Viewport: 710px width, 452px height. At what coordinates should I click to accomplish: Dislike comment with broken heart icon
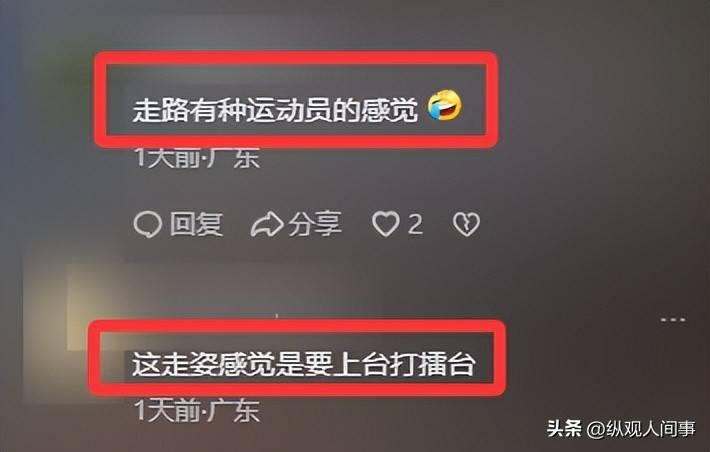[466, 224]
